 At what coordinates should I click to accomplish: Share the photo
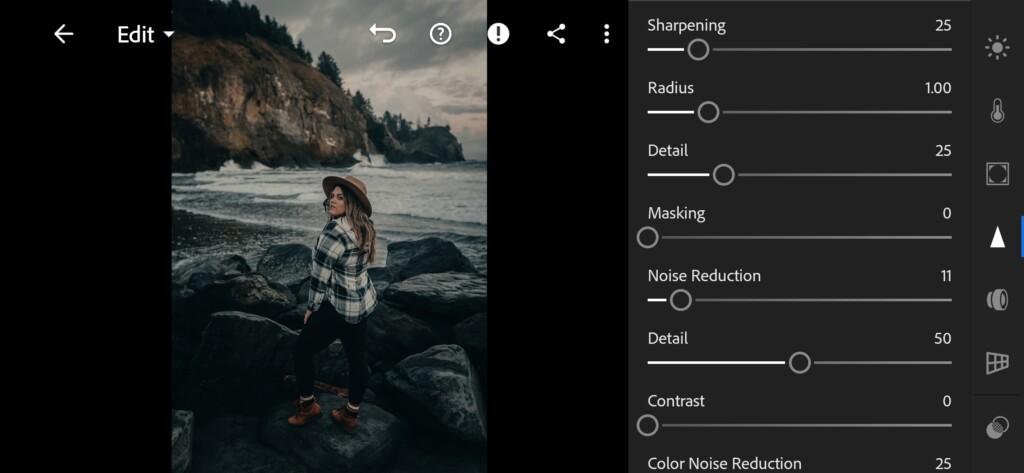pos(556,34)
